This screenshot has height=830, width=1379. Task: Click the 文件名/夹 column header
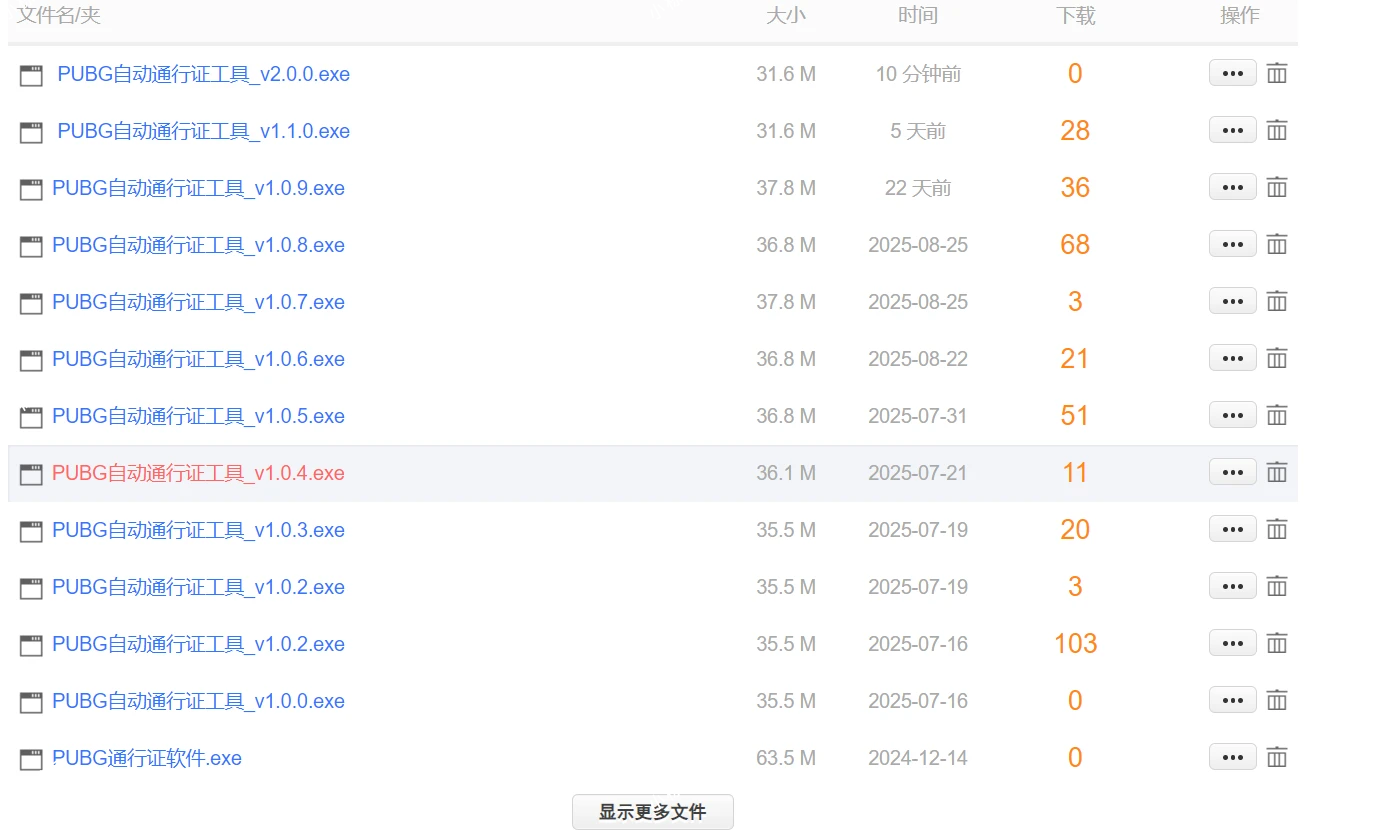coord(59,15)
